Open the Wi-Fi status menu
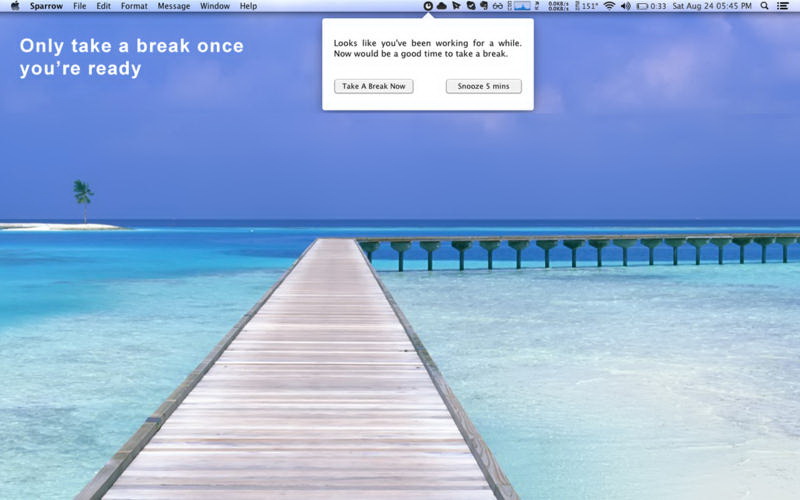The width and height of the screenshot is (800, 500). click(609, 6)
